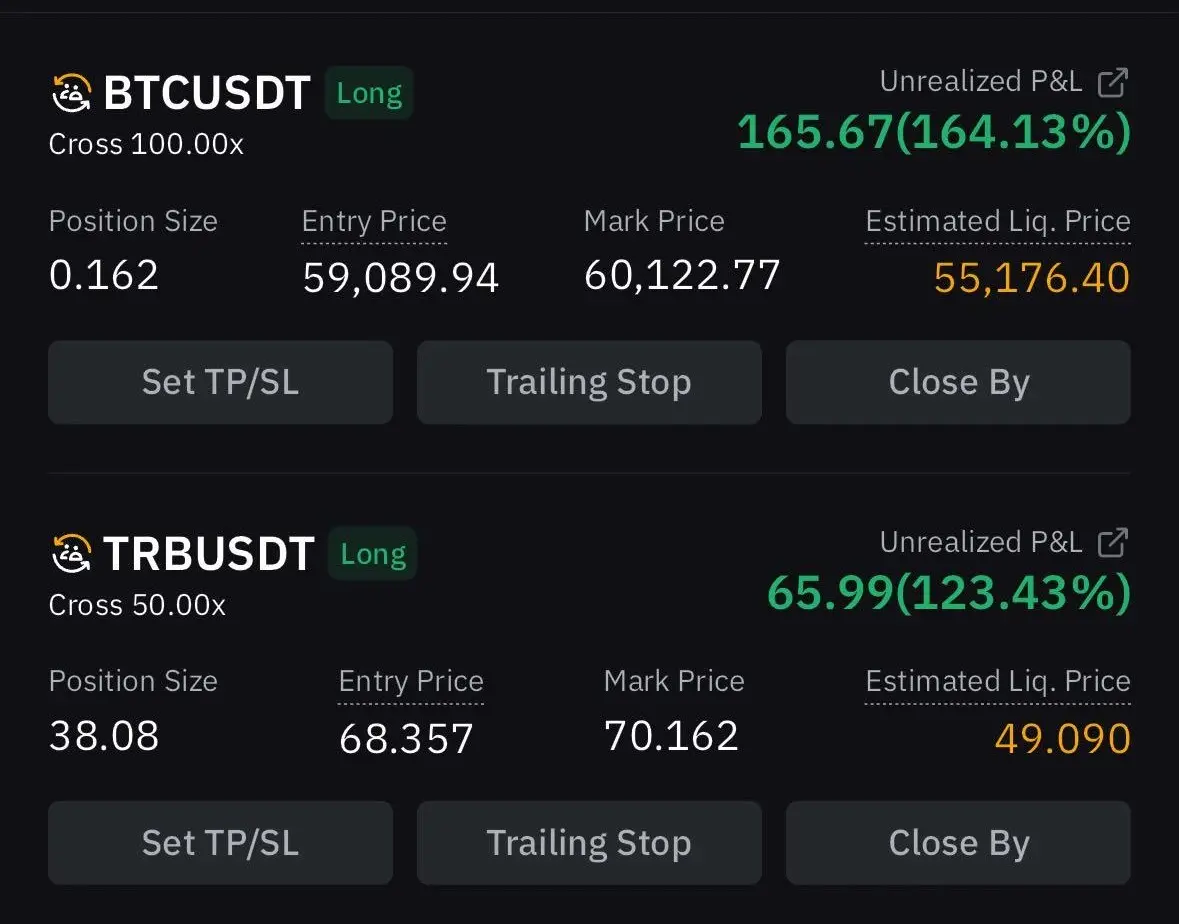Open the TRBUSDT pair title
The width and height of the screenshot is (1179, 924).
209,553
